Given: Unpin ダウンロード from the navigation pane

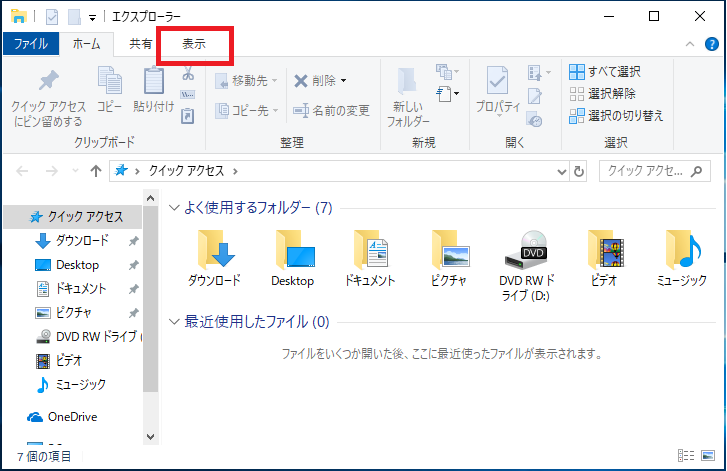Looking at the screenshot, I should tap(134, 241).
